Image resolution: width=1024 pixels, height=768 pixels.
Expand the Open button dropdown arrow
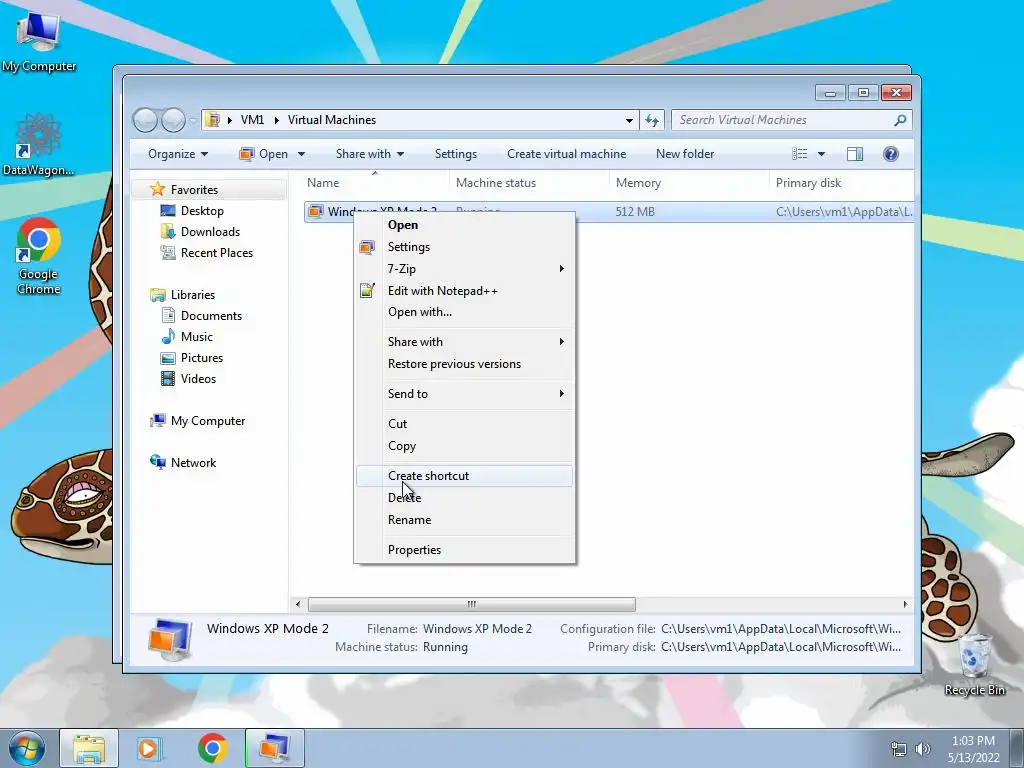pos(301,154)
